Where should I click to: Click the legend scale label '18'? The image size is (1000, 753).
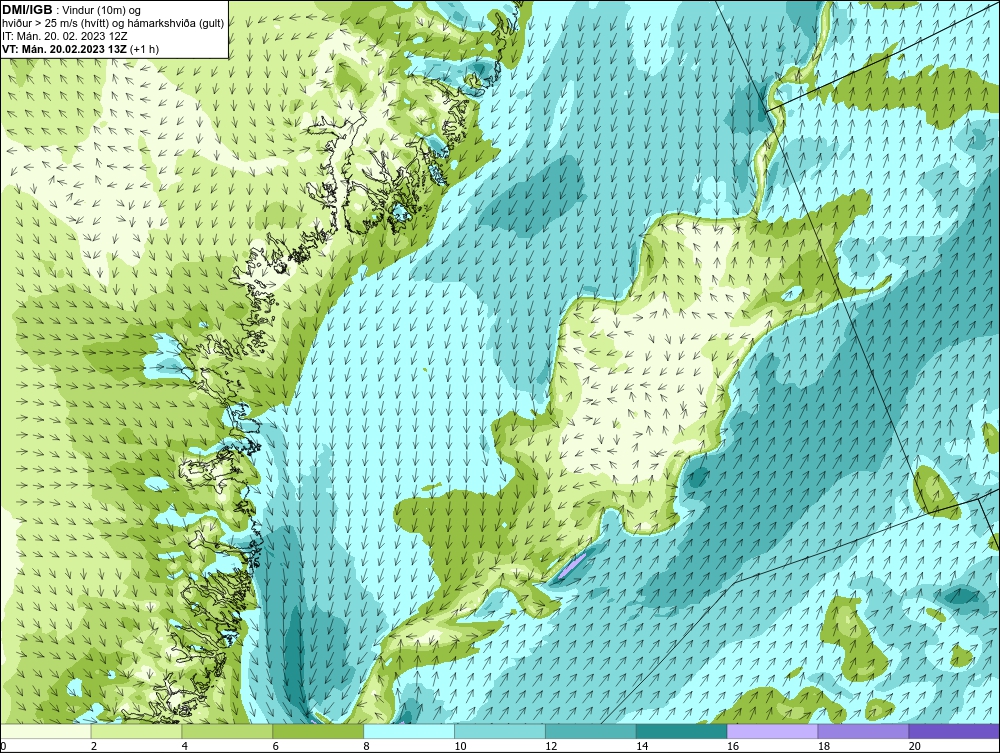(x=823, y=746)
